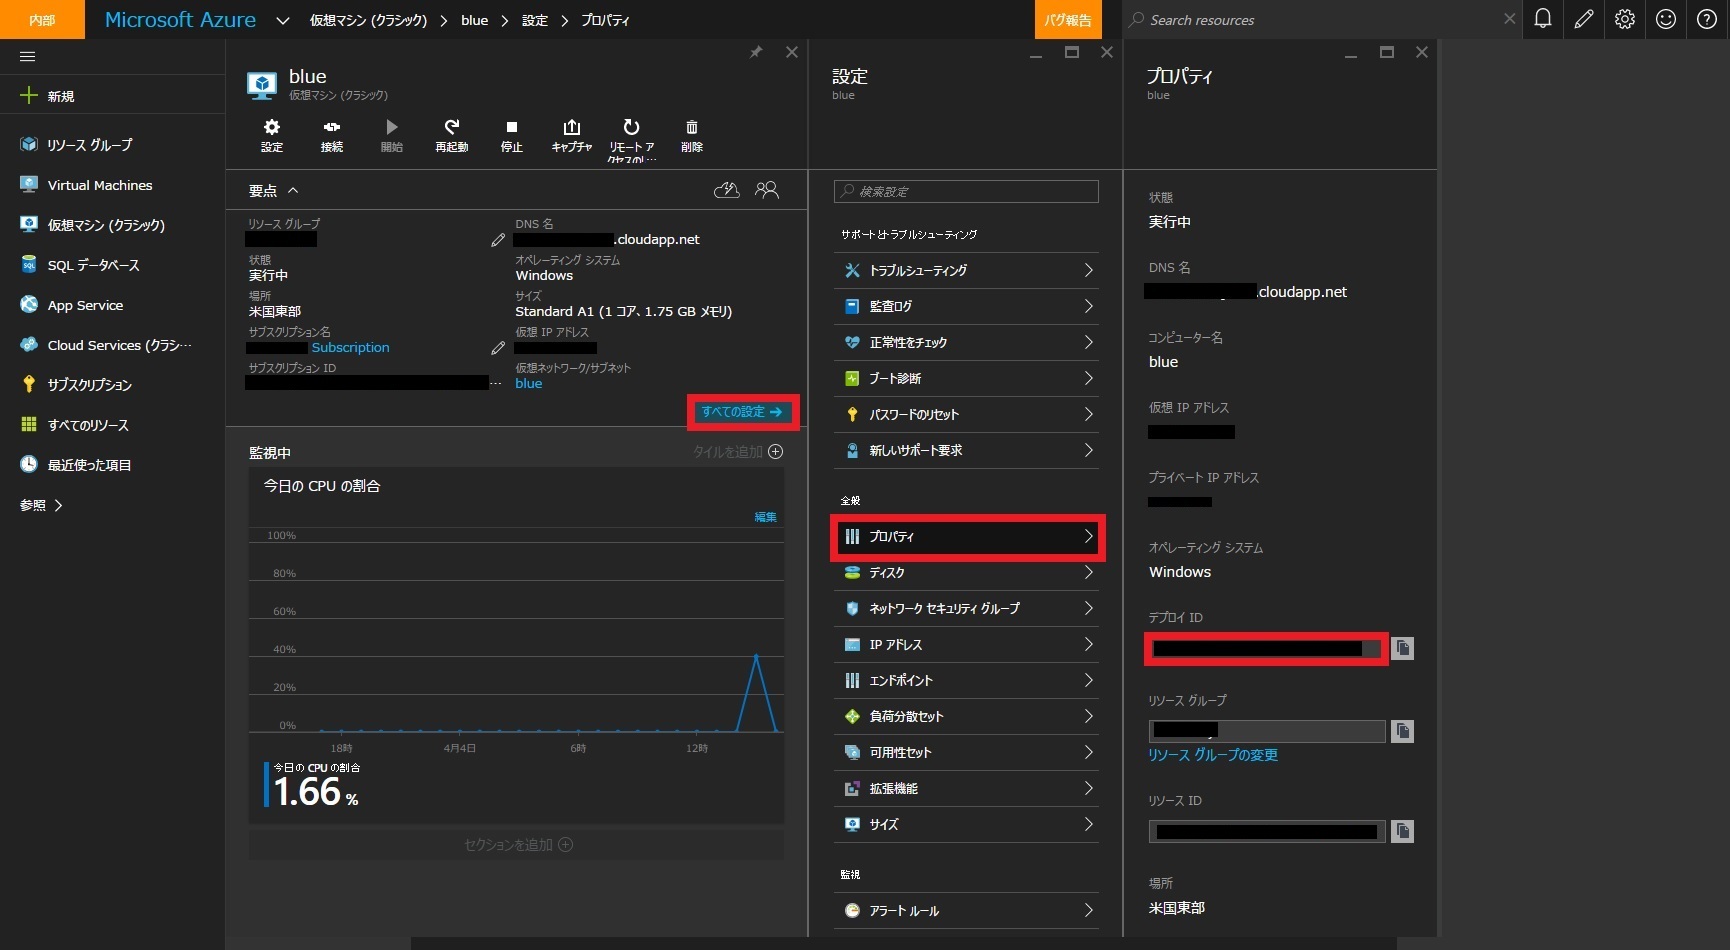Viewport: 1730px width, 950px height.
Task: Open SQL データベース in sidebar
Action: [112, 265]
